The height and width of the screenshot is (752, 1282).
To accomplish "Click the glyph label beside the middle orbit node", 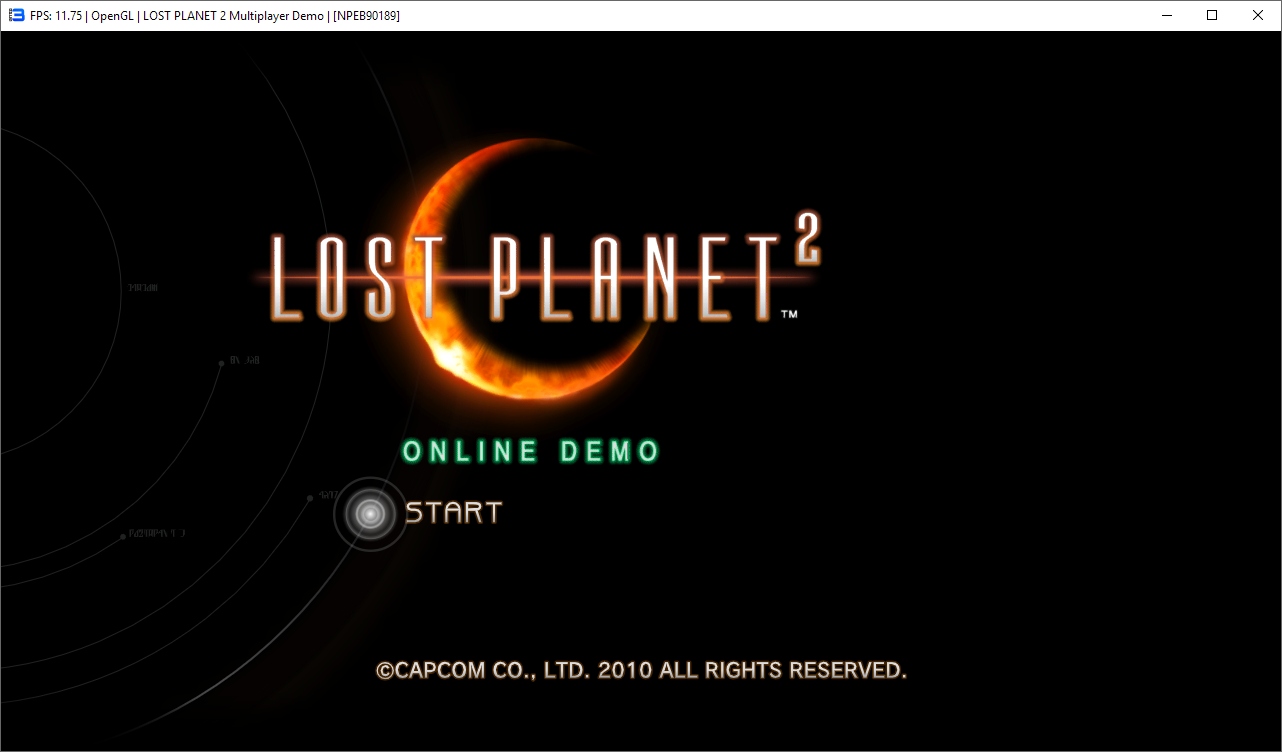I will (x=245, y=359).
